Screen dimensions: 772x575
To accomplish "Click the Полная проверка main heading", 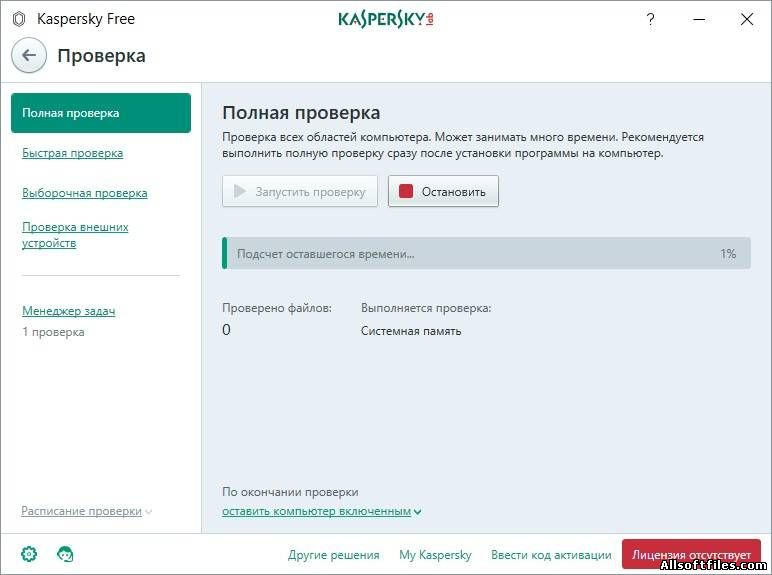I will pos(301,113).
